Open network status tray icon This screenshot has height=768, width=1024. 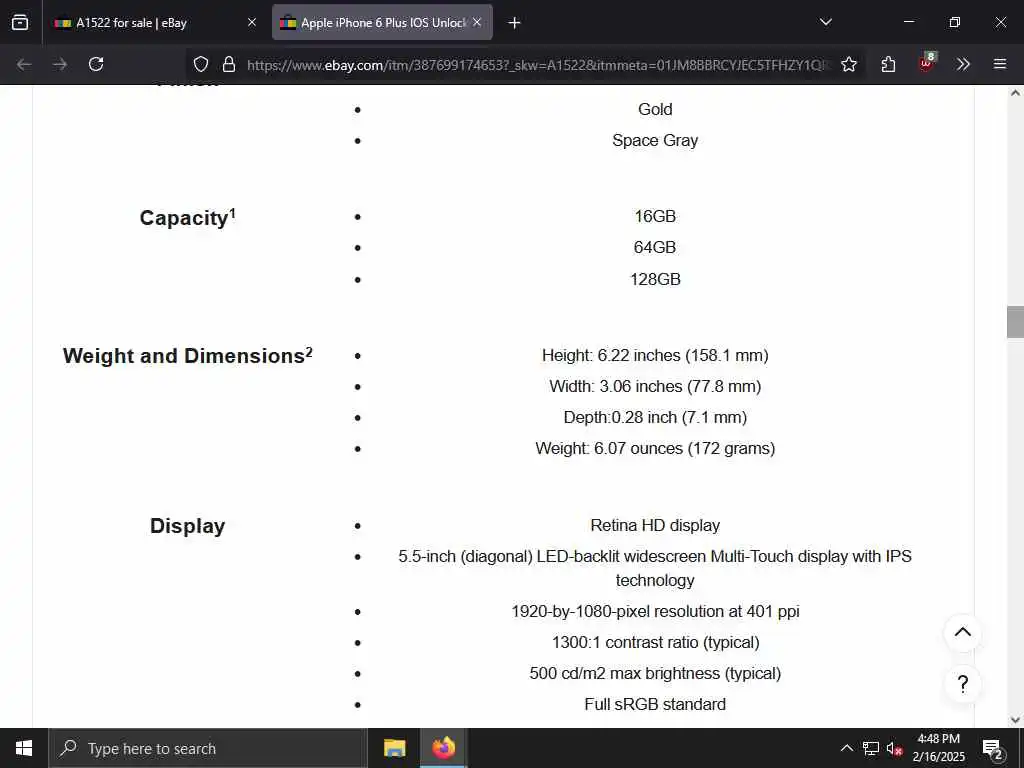(x=871, y=748)
